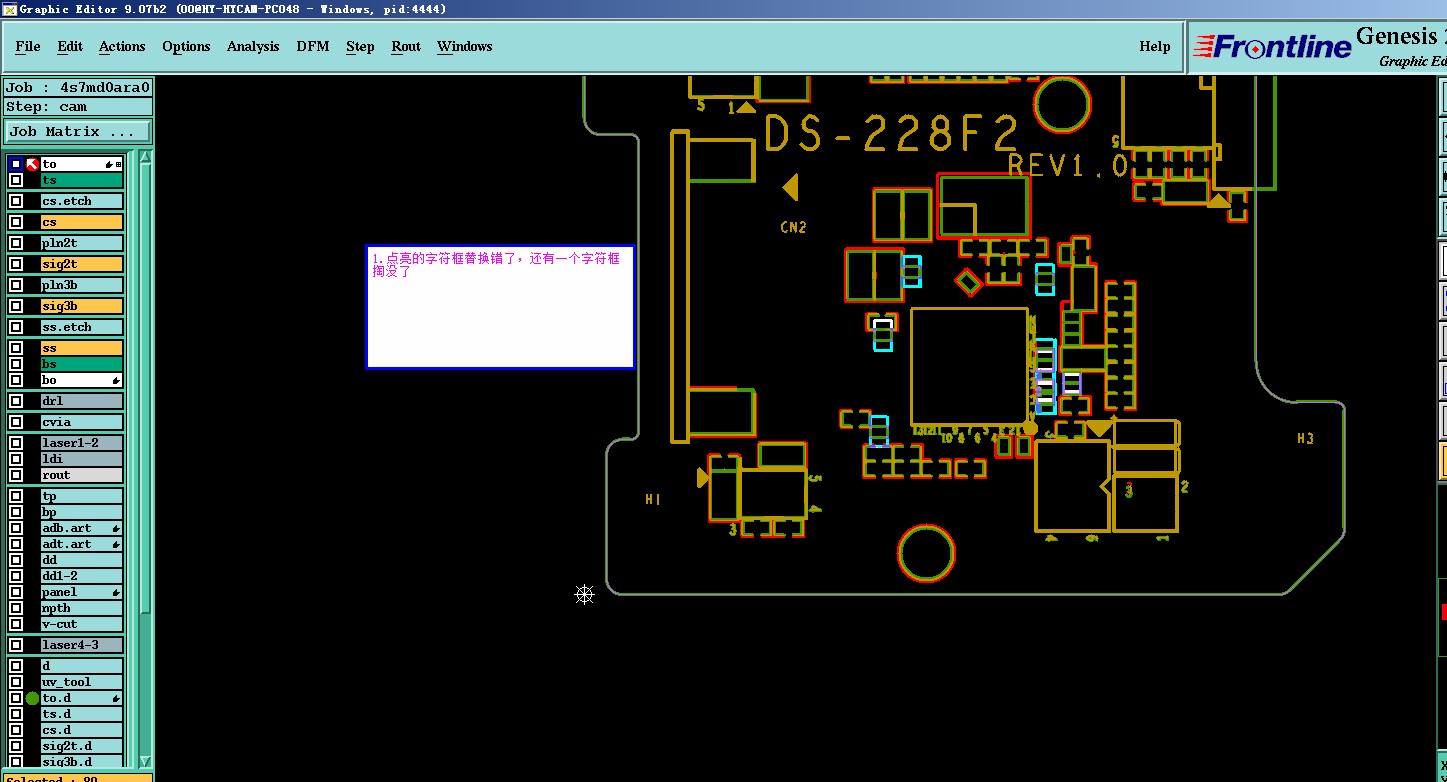Viewport: 1447px width, 782px height.
Task: Click the hand icon on the 'panel' layer row
Action: (x=116, y=592)
